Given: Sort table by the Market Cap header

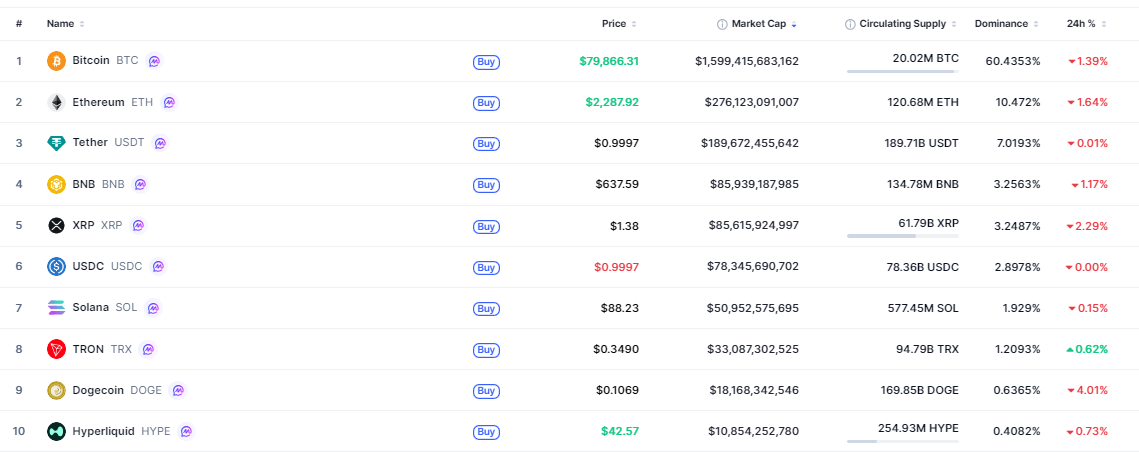Looking at the screenshot, I should coord(763,24).
